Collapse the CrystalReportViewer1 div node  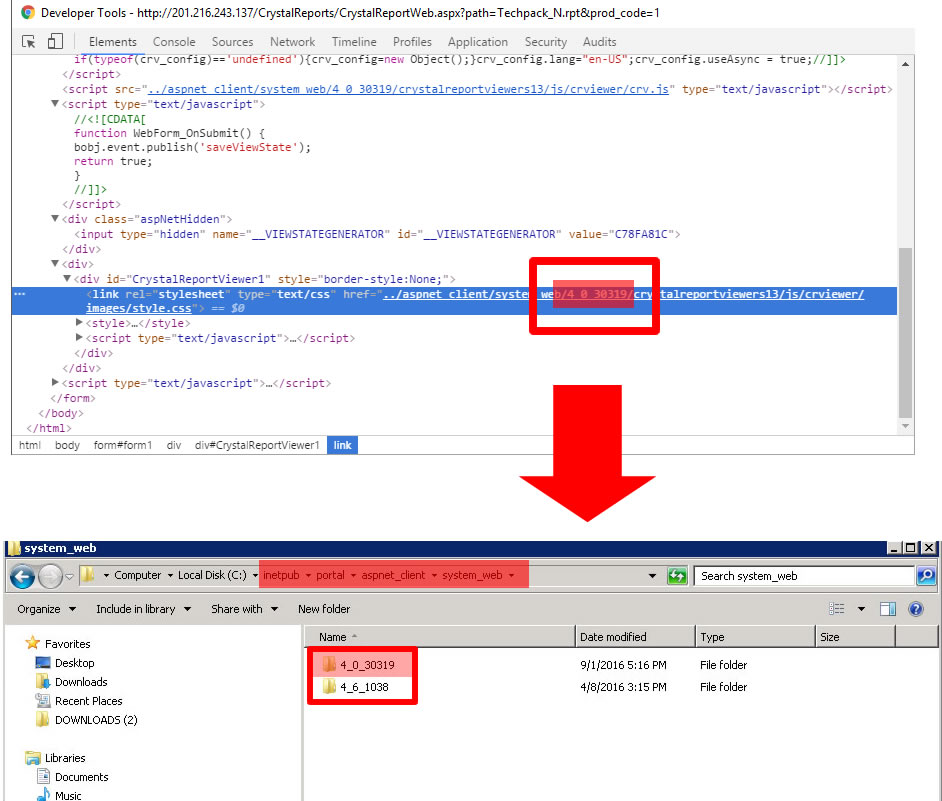tap(67, 279)
